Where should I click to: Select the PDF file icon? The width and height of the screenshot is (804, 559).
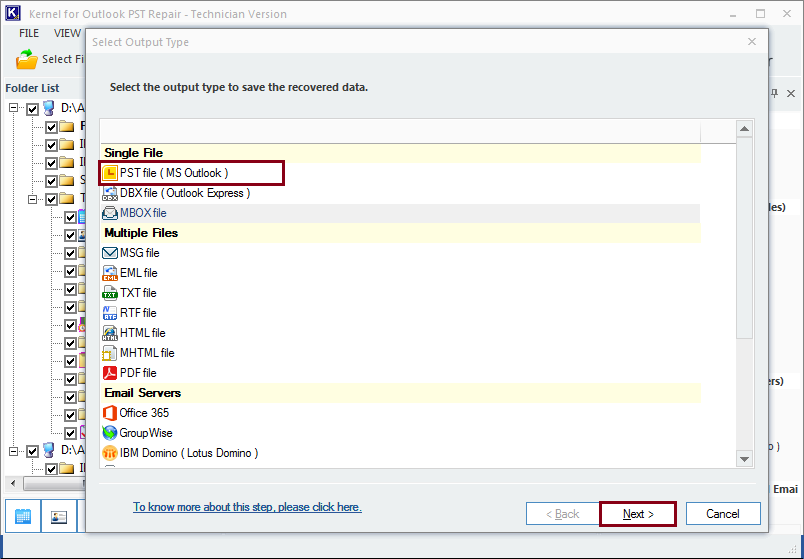tap(110, 373)
